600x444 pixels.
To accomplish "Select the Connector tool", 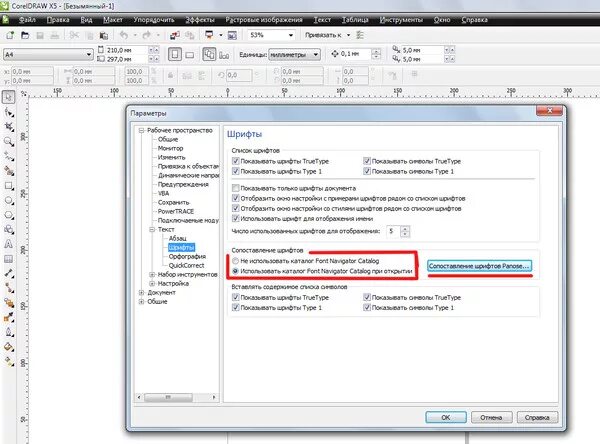I will click(9, 288).
